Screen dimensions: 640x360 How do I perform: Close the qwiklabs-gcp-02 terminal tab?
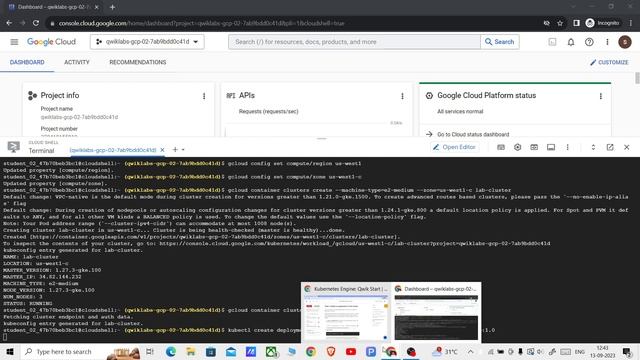click(162, 150)
